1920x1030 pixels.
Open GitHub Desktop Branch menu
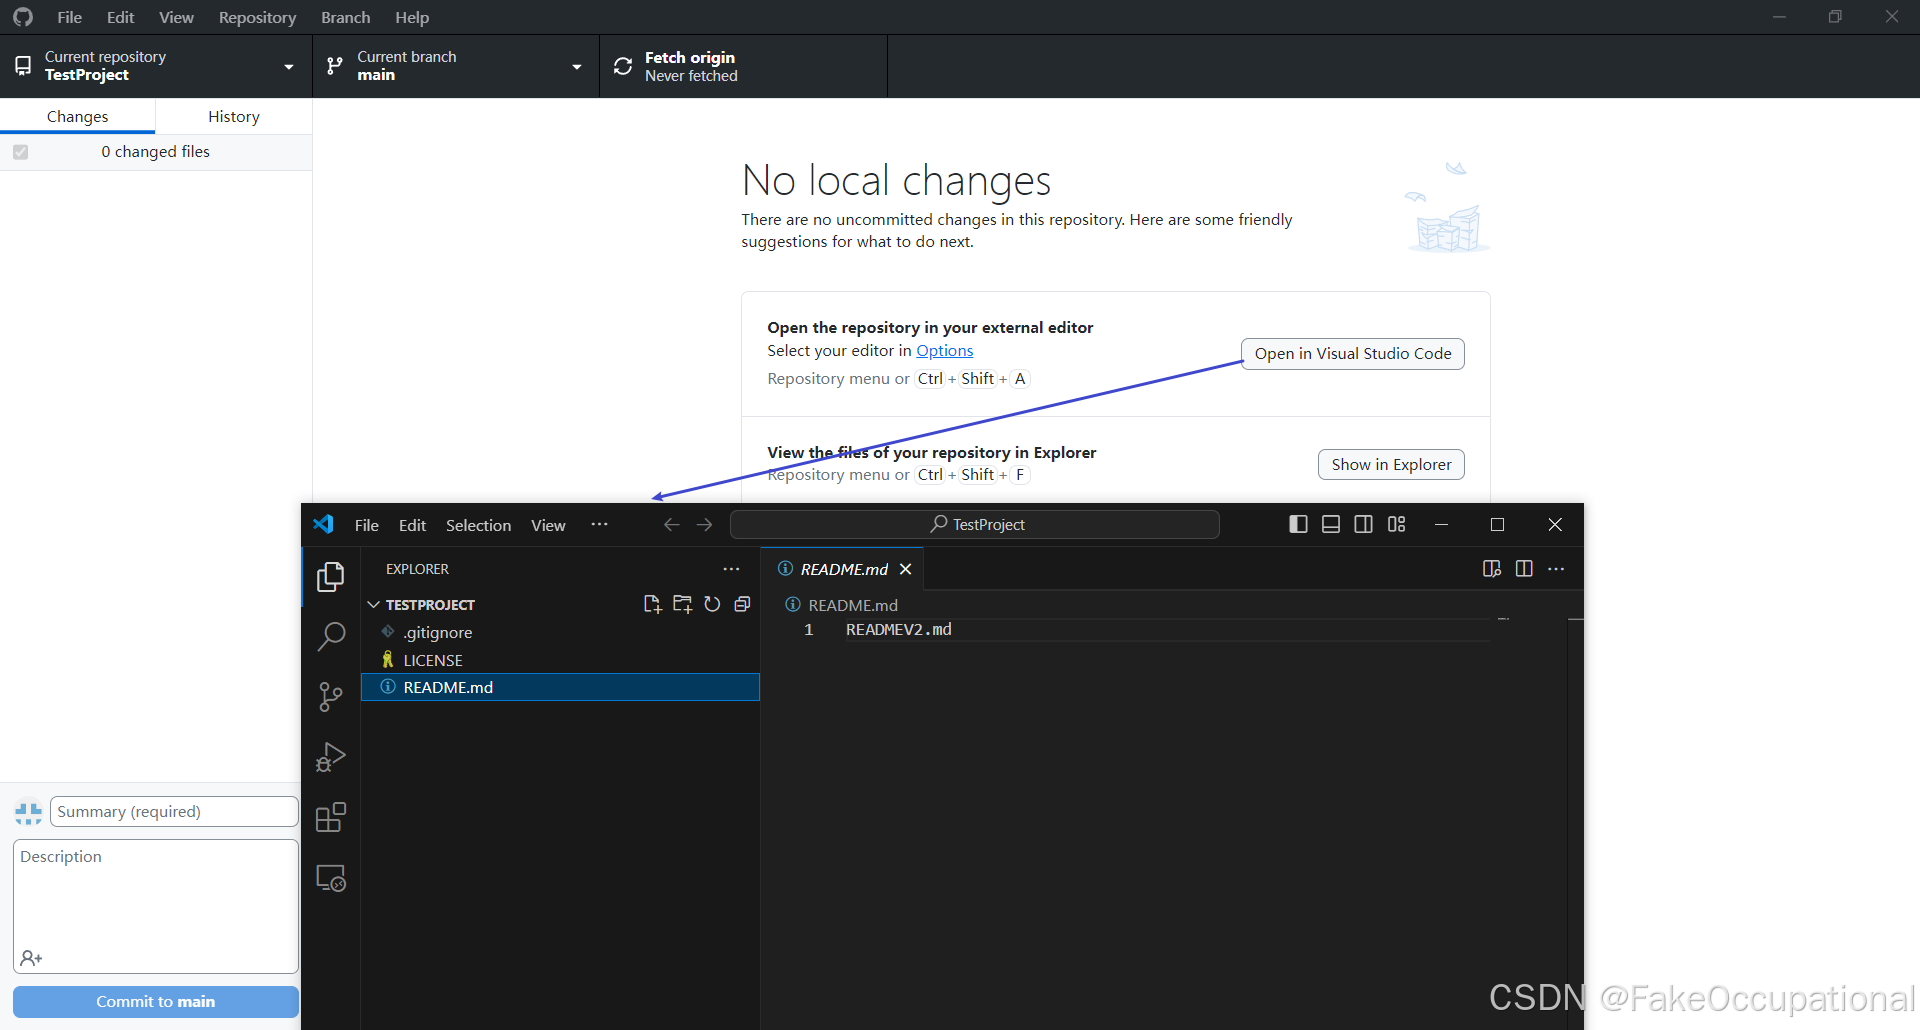click(x=345, y=17)
